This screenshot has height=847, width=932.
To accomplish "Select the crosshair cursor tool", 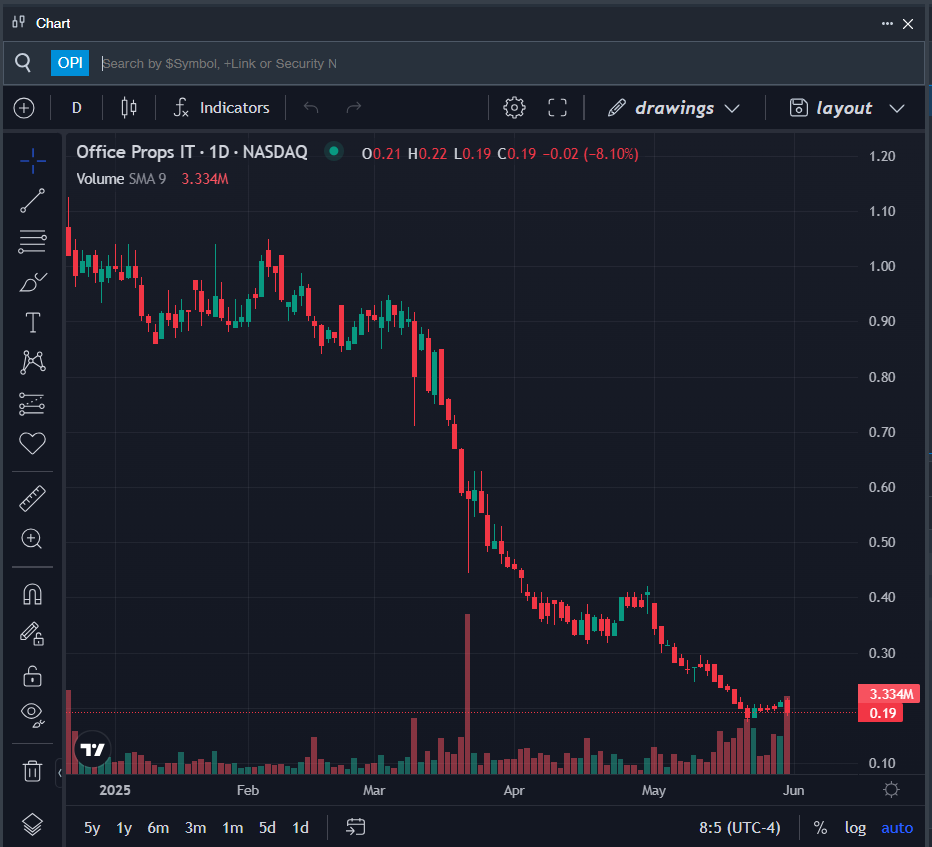I will pos(33,160).
